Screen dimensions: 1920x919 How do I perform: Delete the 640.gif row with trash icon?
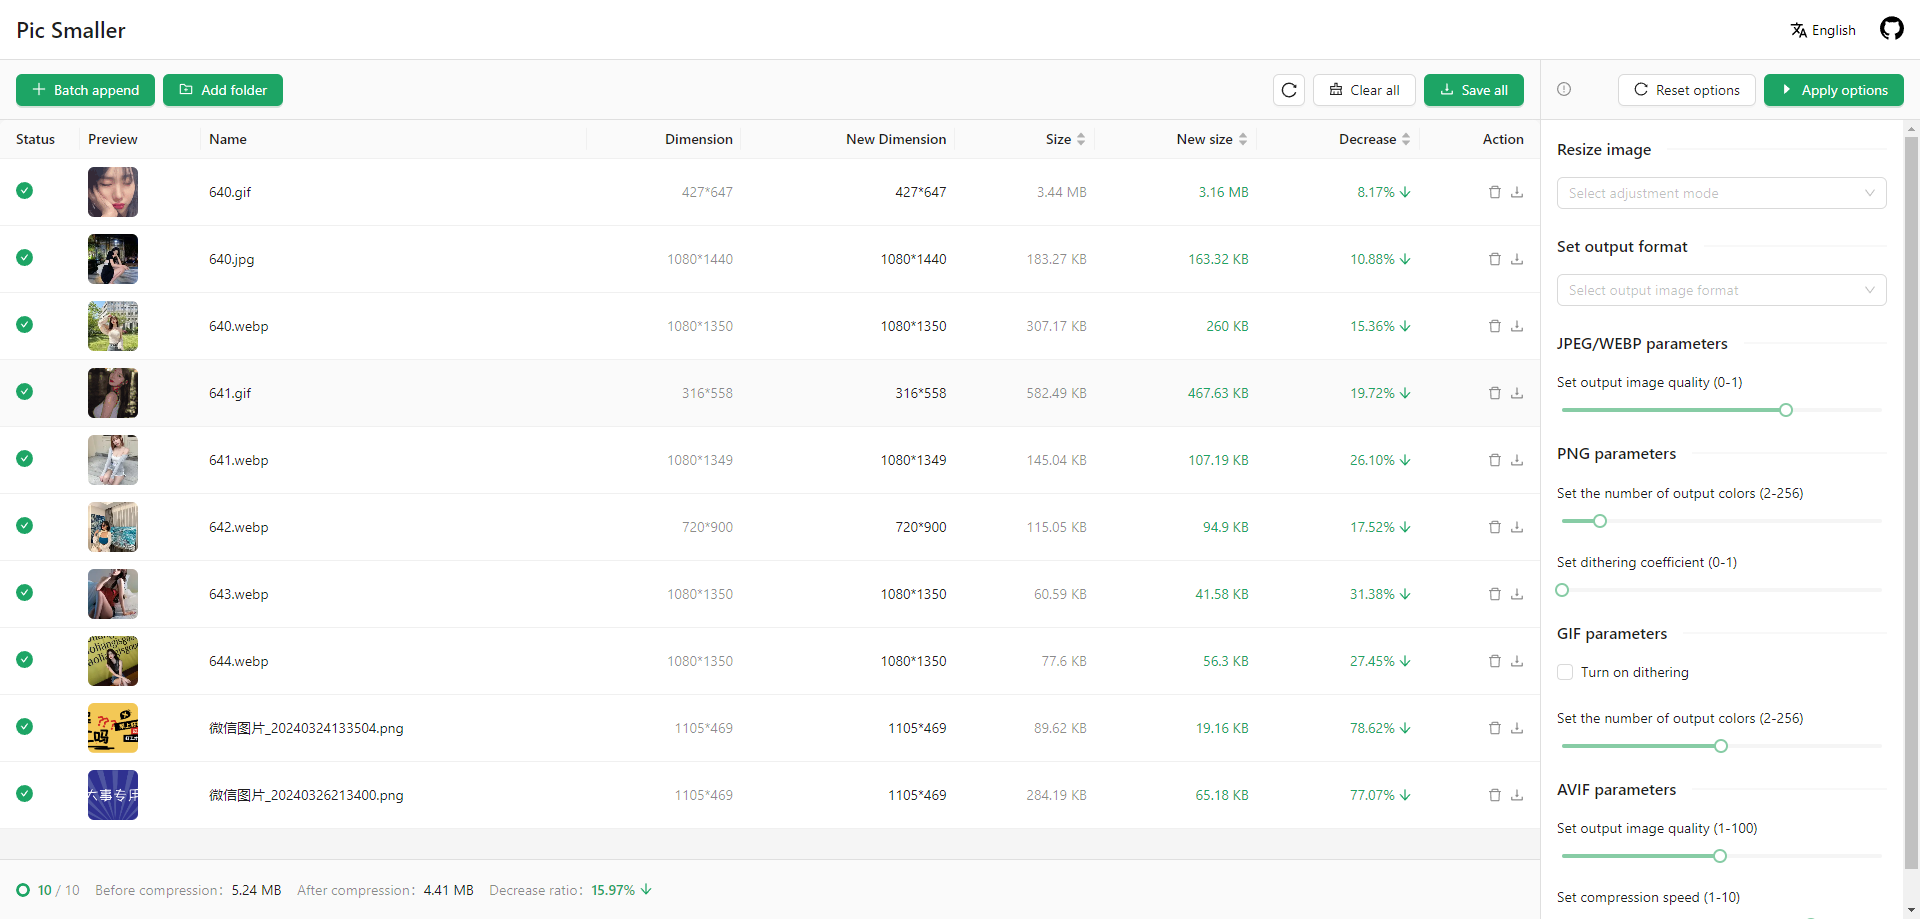[1494, 192]
